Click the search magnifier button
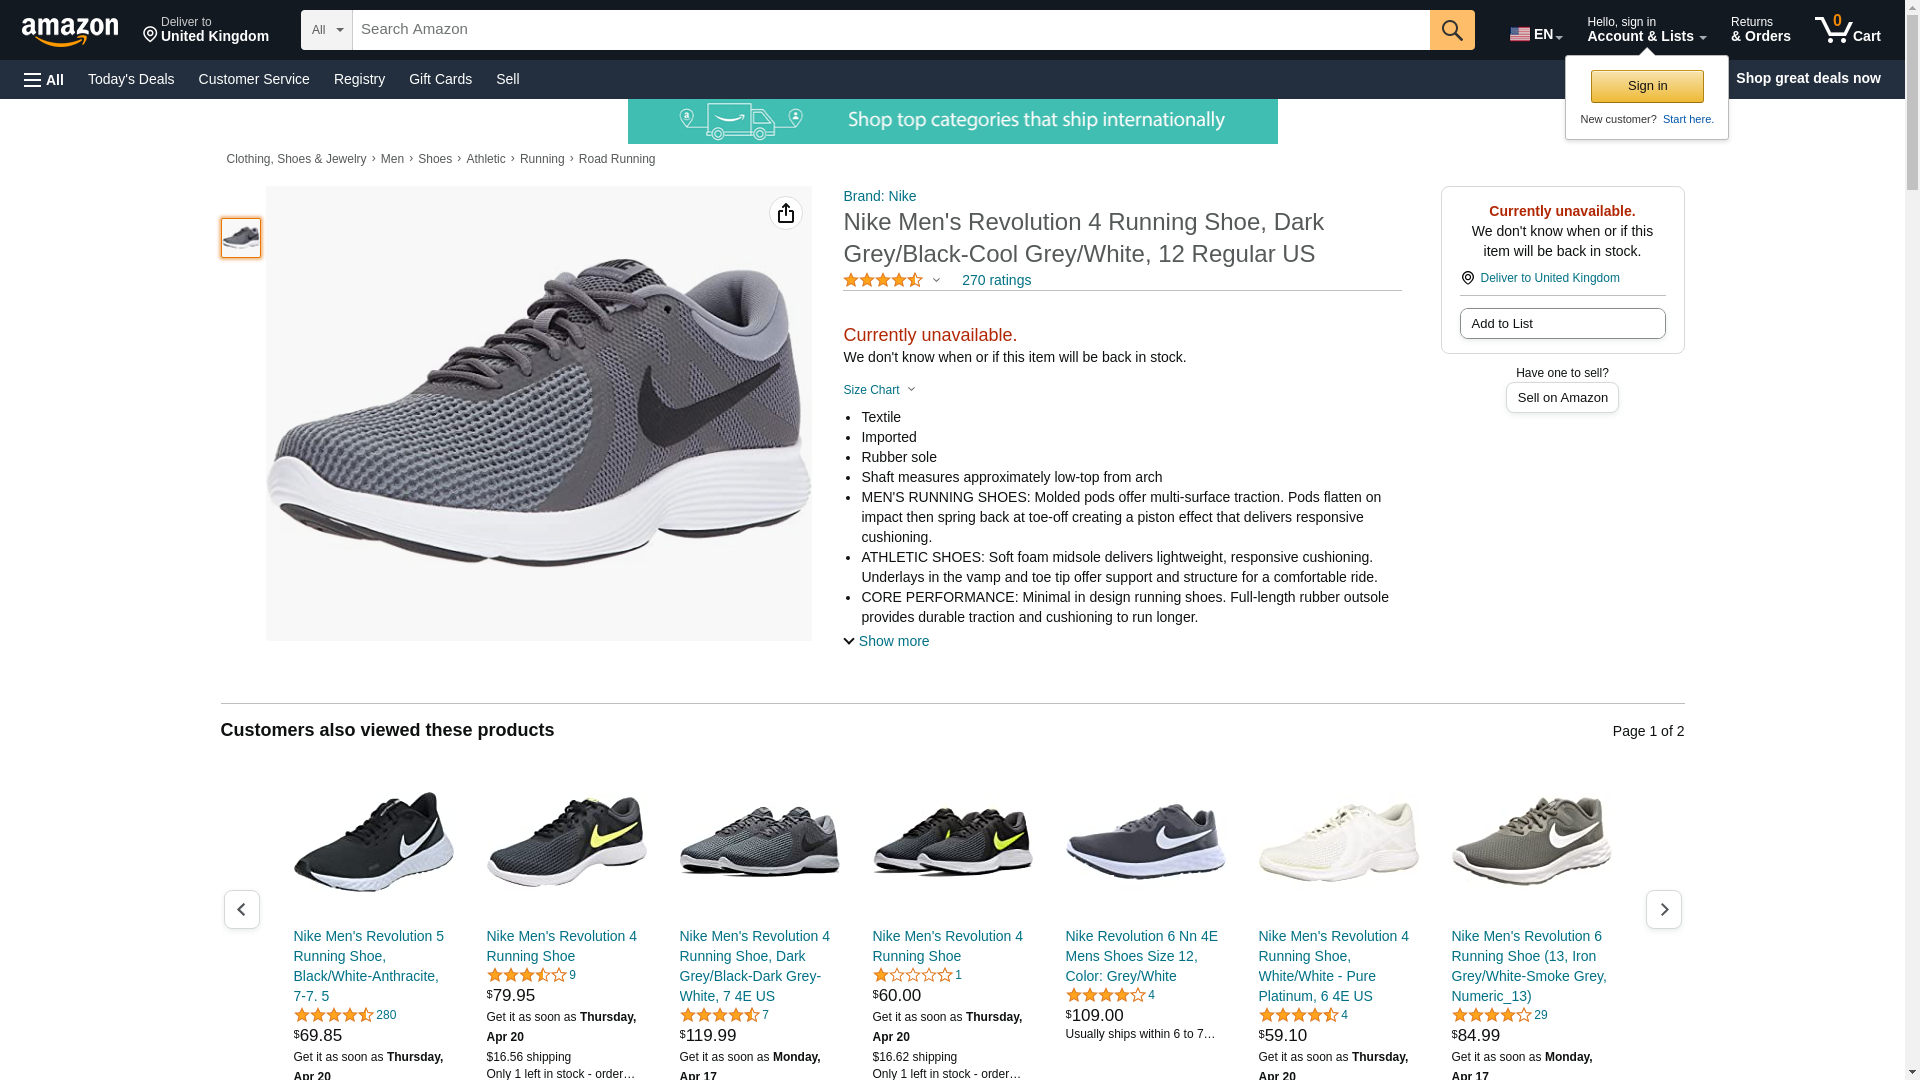This screenshot has width=1920, height=1080. click(1452, 30)
